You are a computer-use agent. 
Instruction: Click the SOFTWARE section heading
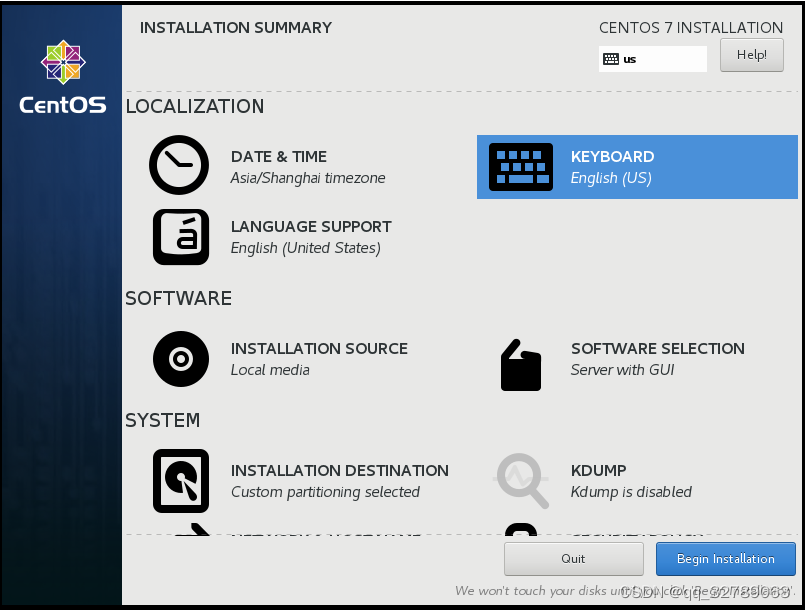[179, 298]
